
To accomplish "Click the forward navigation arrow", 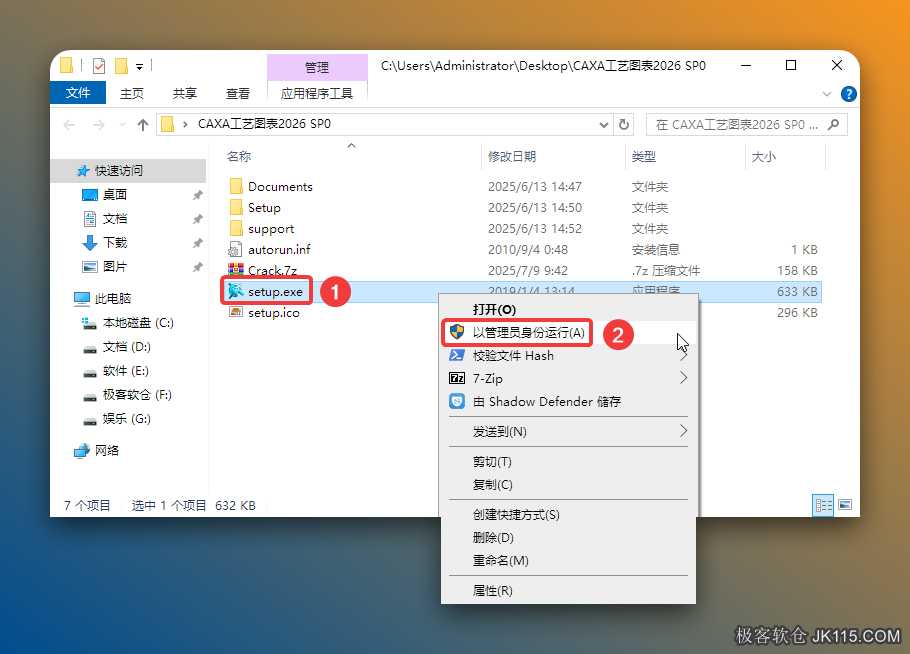I will coord(99,125).
